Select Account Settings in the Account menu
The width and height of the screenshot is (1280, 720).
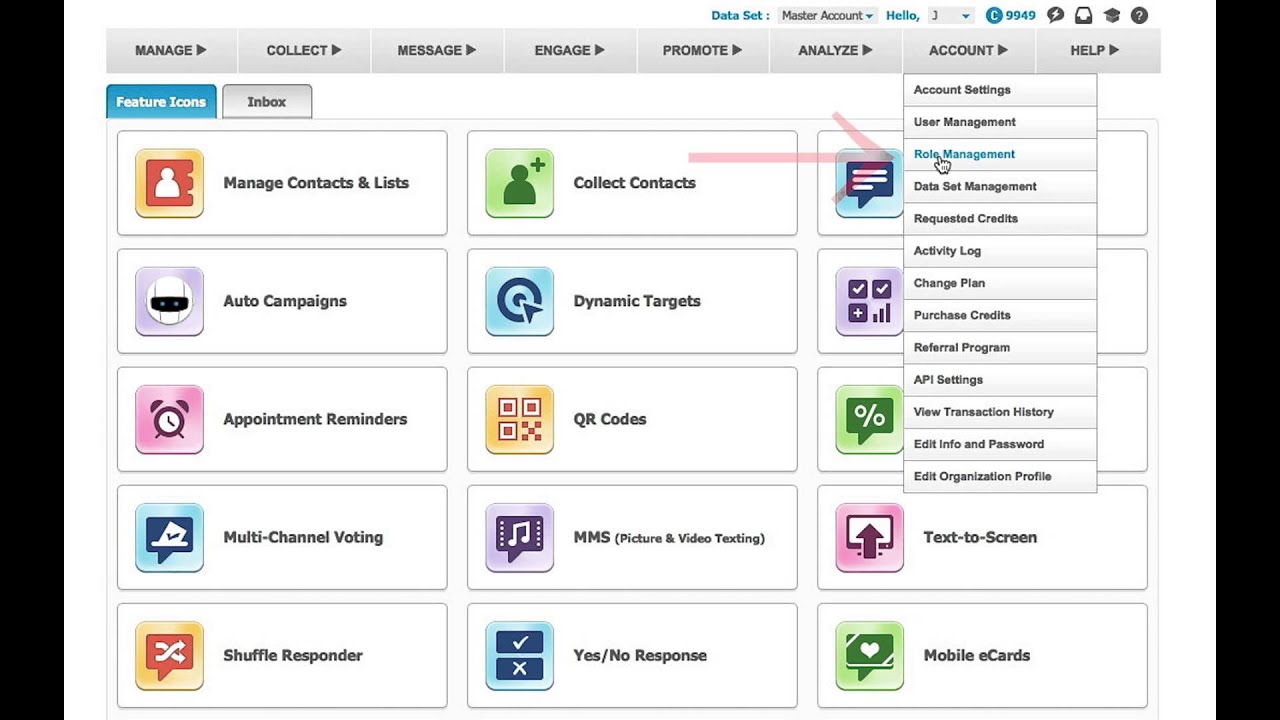coord(1000,90)
